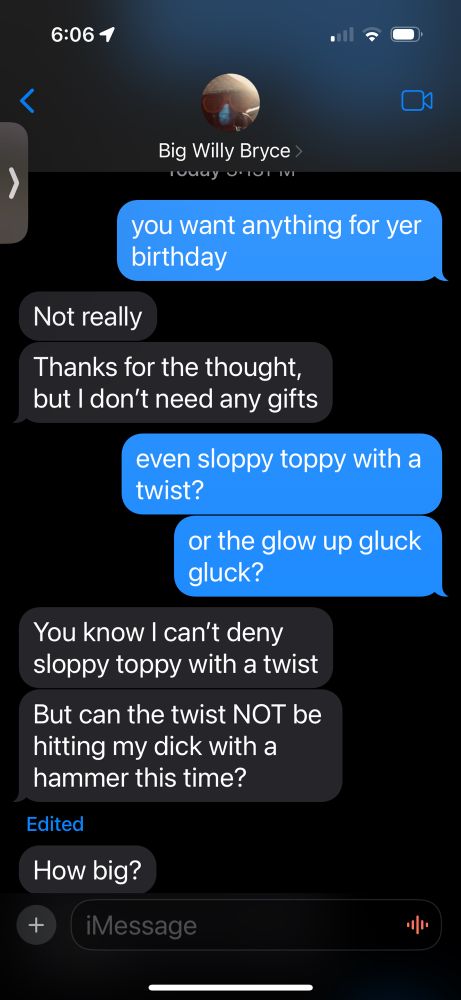Tap the cellular signal bars icon

[x=342, y=35]
